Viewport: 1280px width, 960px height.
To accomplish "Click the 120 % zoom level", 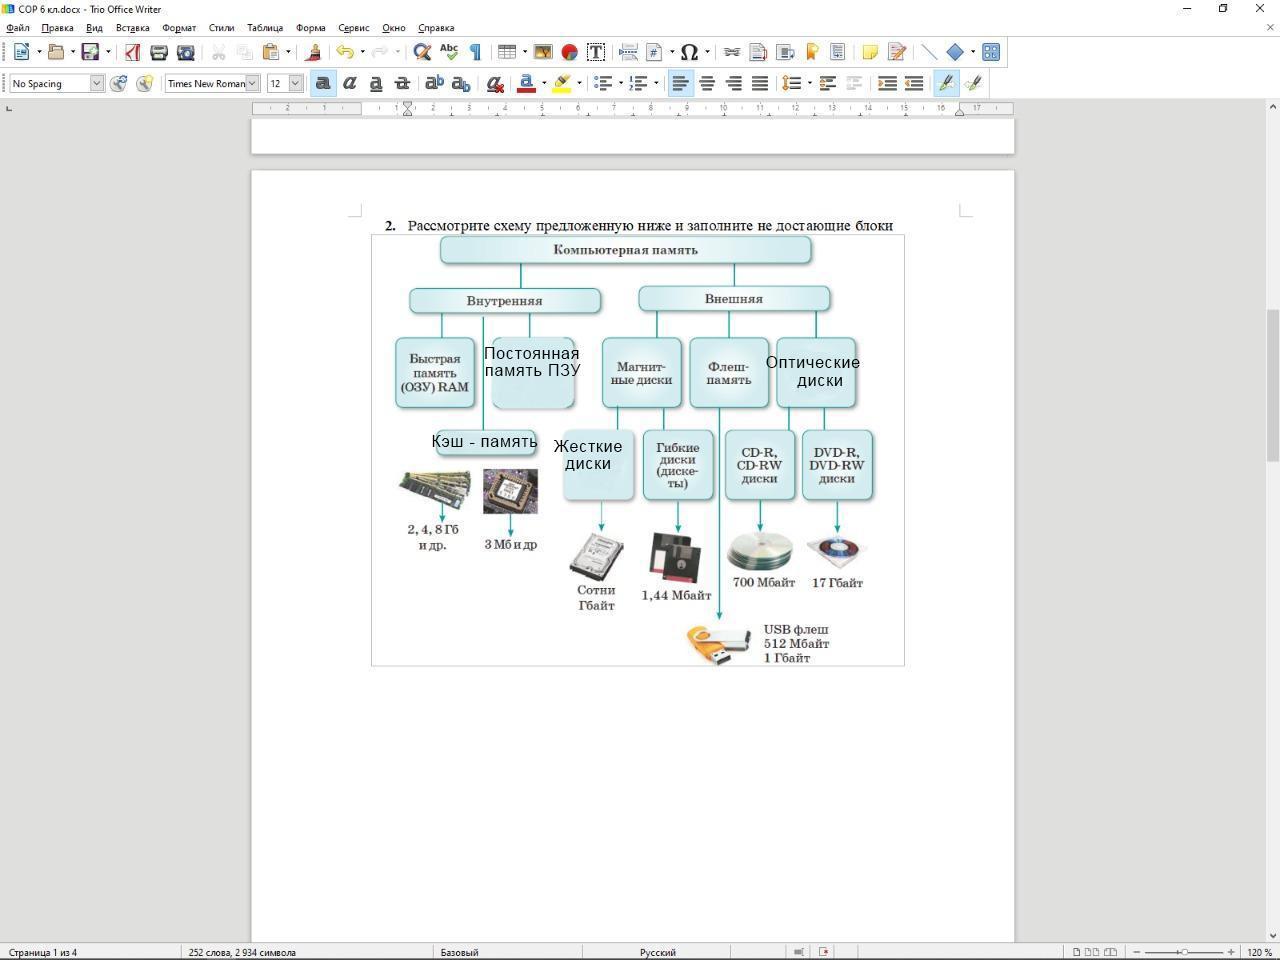I will tap(1259, 952).
